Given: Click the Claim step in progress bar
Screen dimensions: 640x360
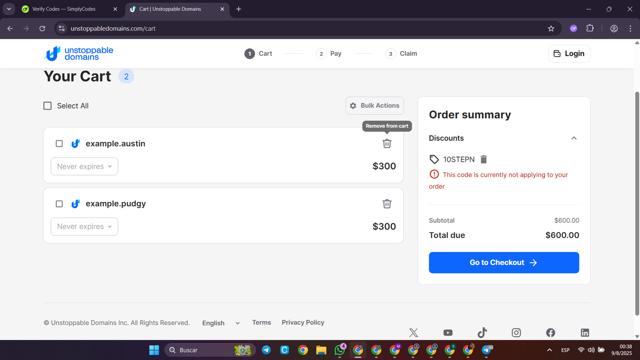Looking at the screenshot, I should tap(401, 53).
